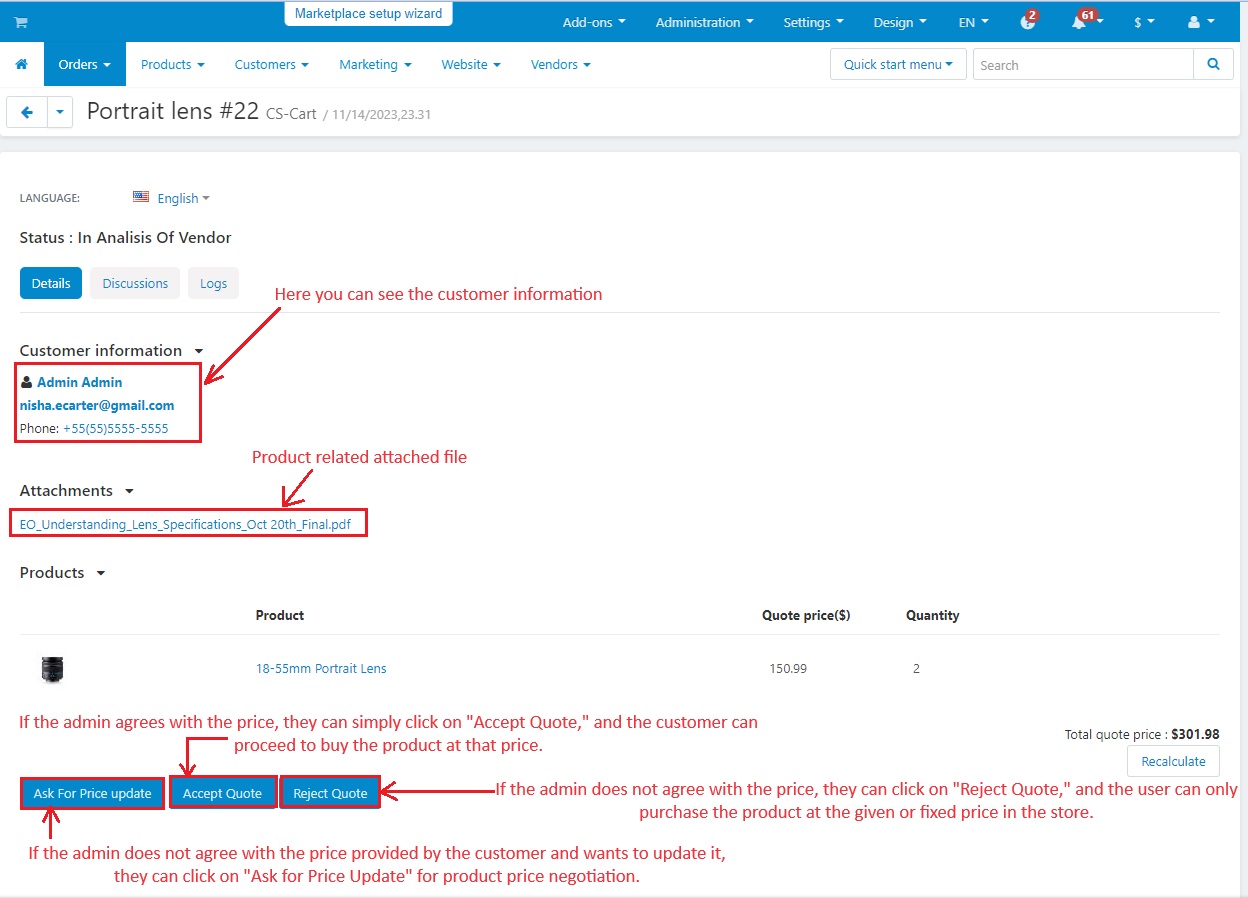This screenshot has height=898, width=1248.
Task: Open the icon with the red 2 badge
Action: pos(1029,22)
